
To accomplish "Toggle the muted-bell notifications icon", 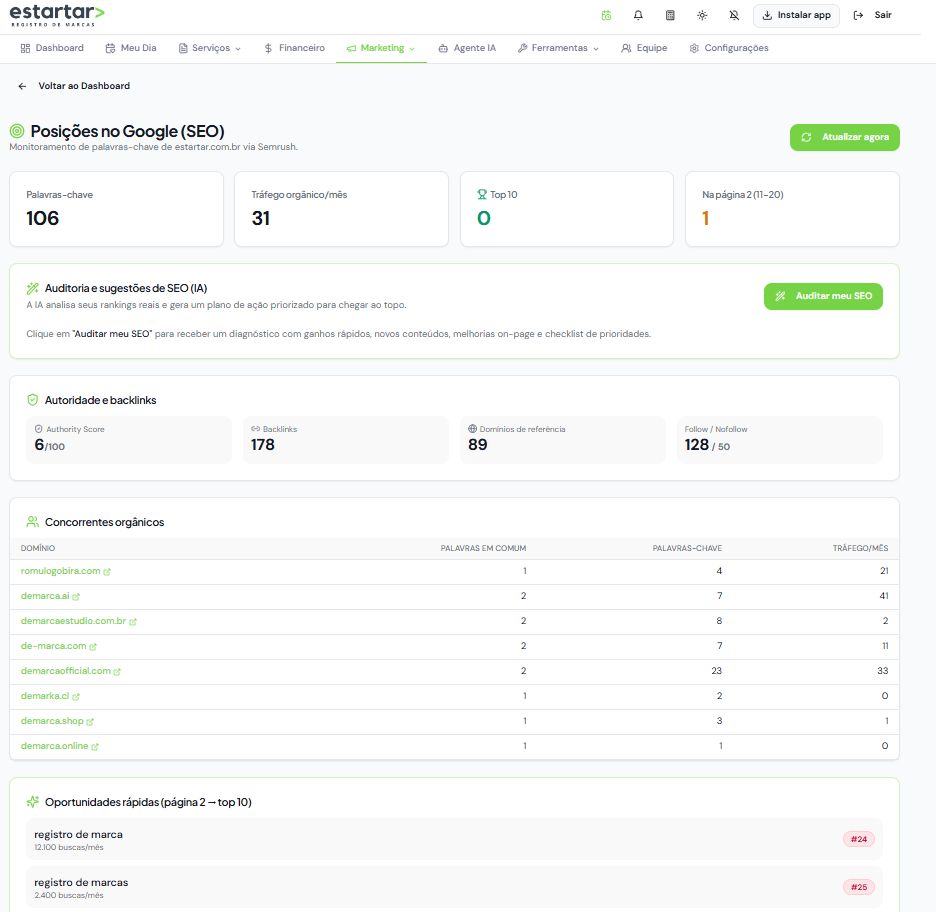I will click(734, 16).
